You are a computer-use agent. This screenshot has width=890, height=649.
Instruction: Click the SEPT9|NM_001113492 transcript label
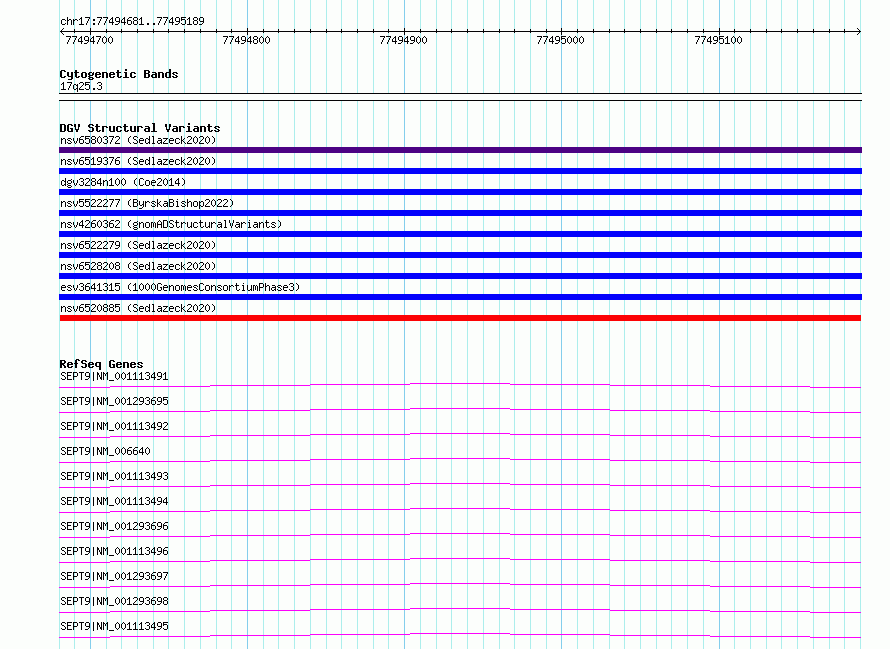(114, 426)
